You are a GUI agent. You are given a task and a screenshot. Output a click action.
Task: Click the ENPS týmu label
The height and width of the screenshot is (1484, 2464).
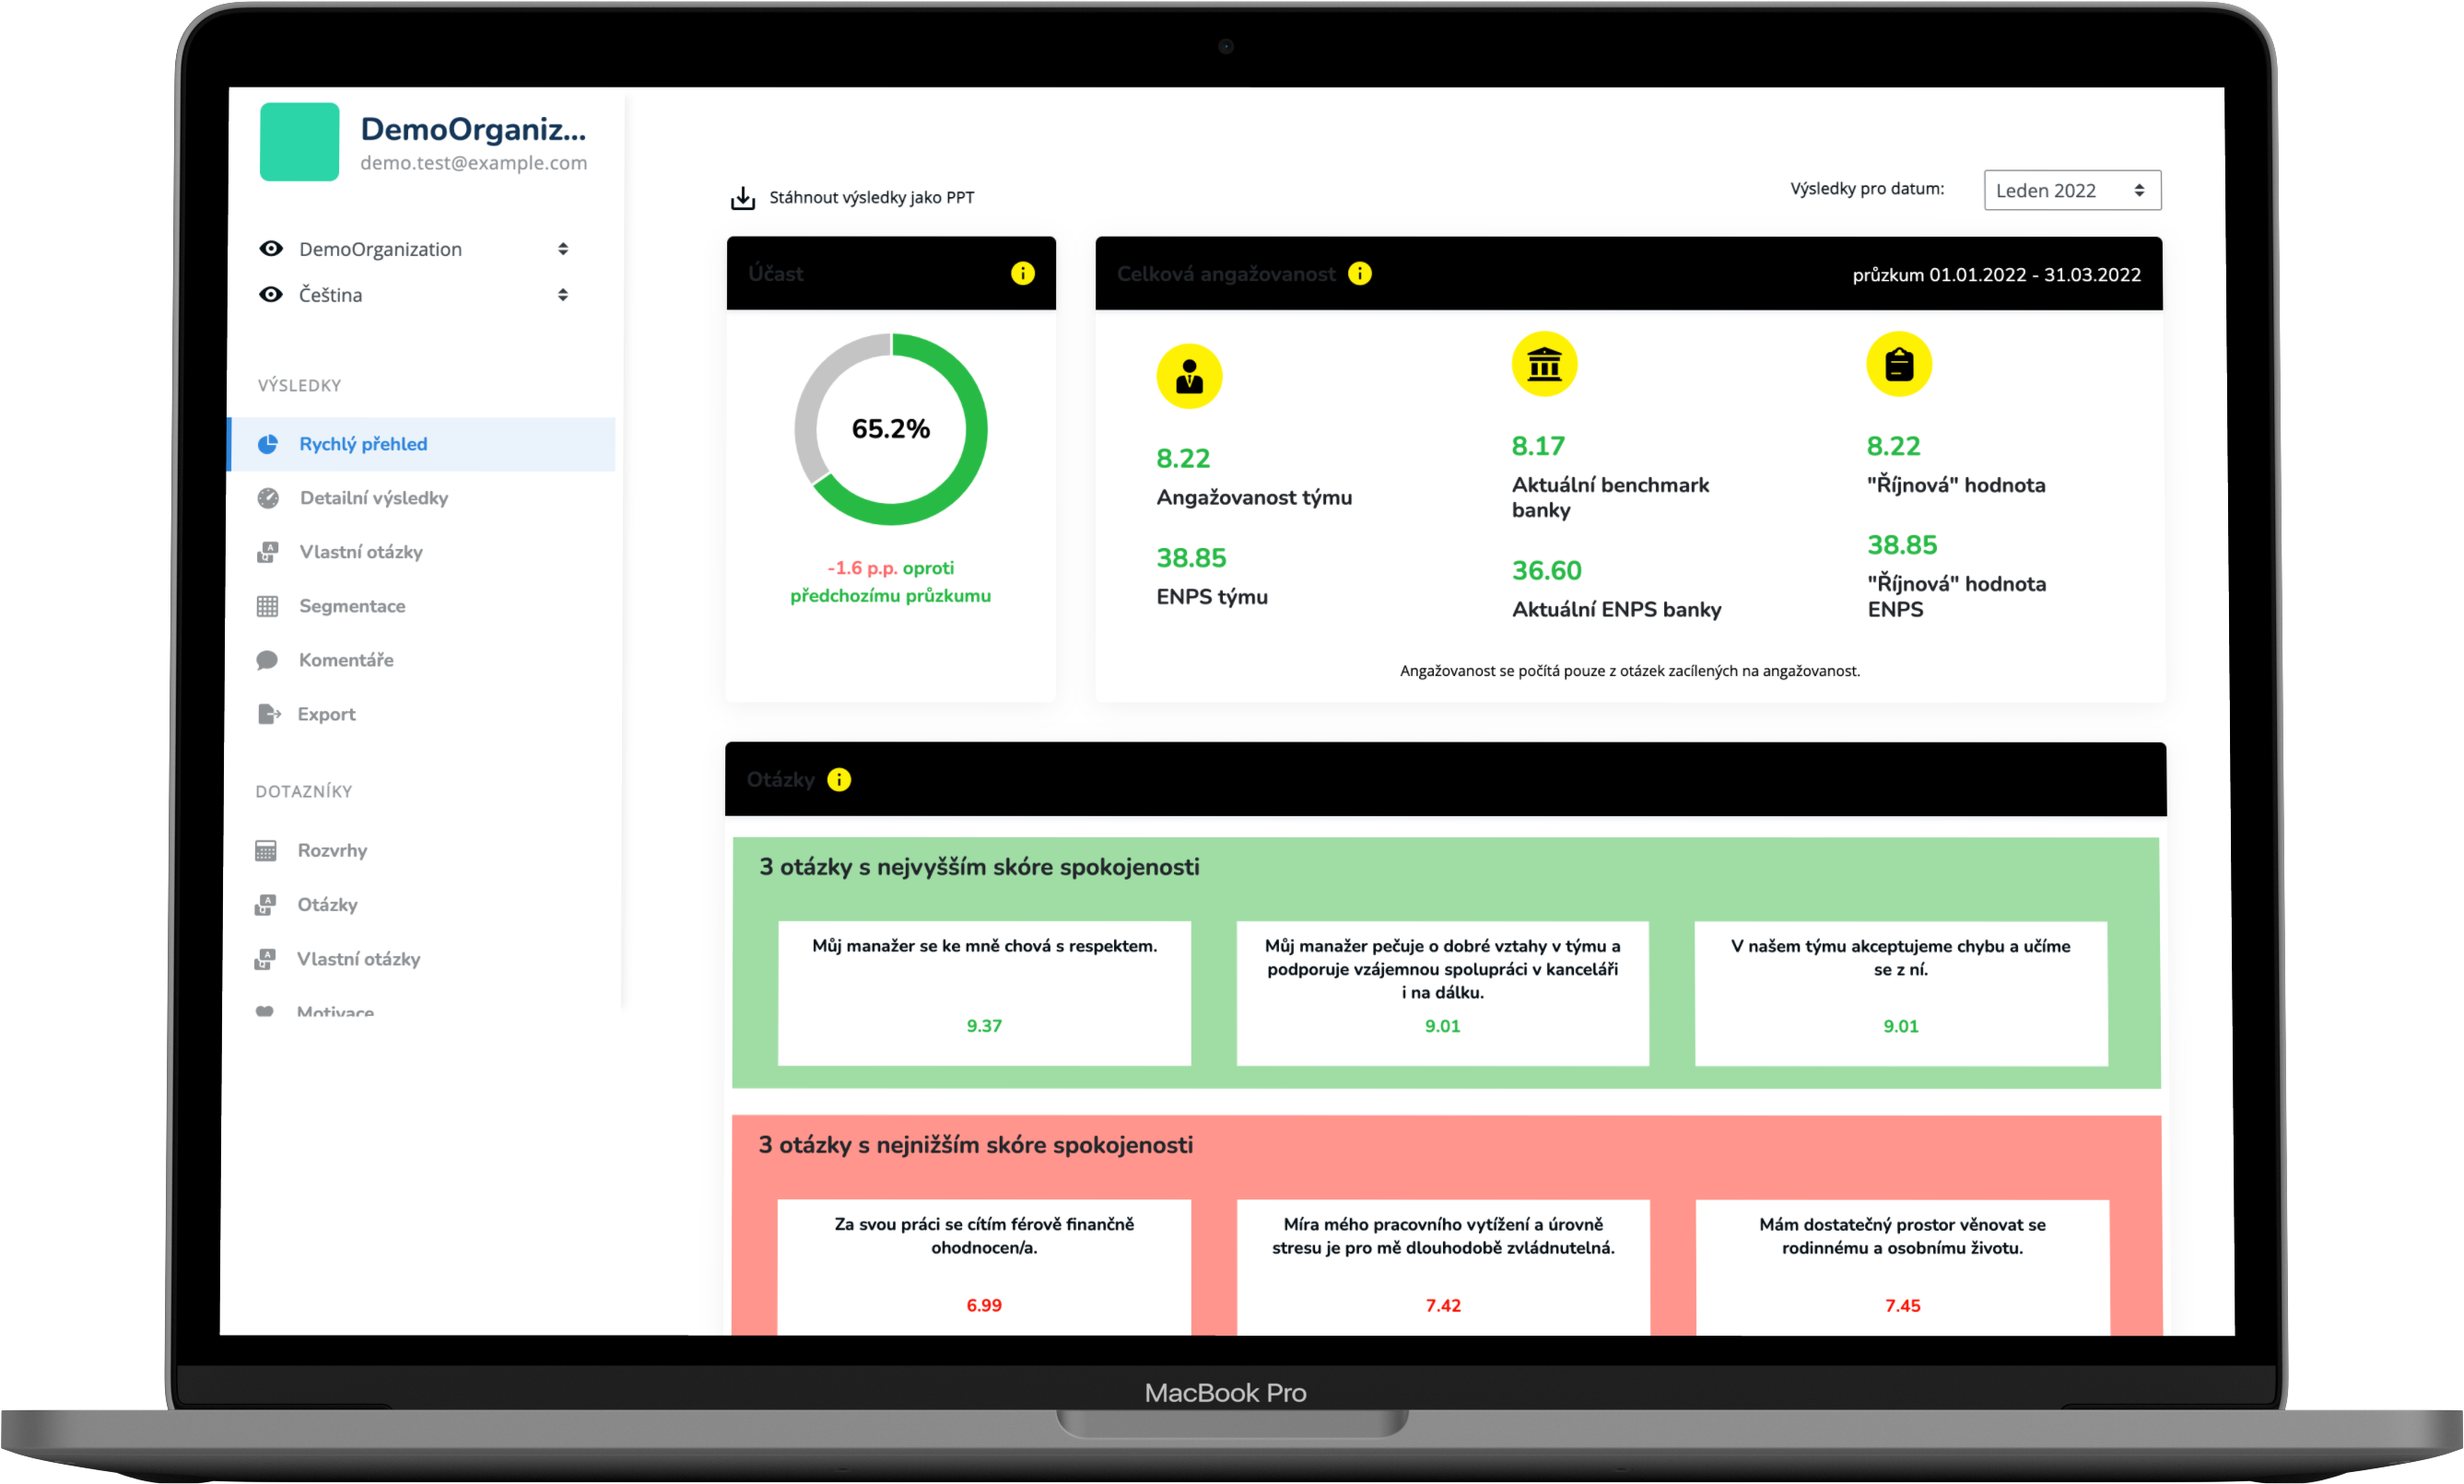click(1212, 597)
